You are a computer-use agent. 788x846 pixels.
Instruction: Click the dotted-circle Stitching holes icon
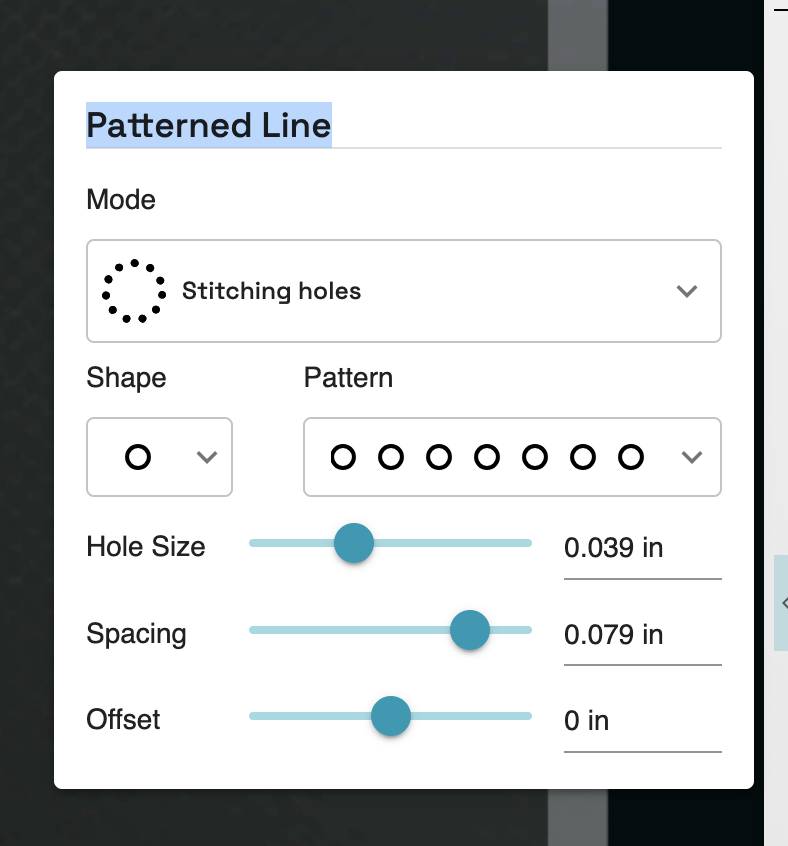point(134,291)
